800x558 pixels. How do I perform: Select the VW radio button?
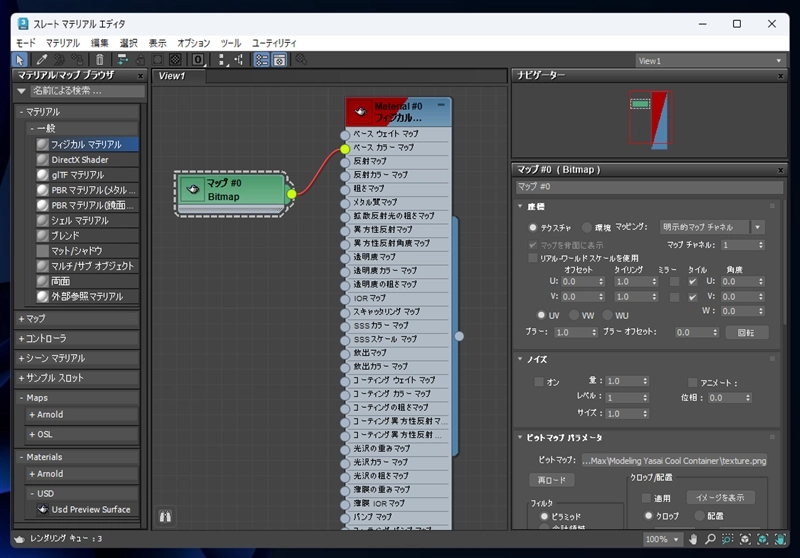(x=574, y=315)
